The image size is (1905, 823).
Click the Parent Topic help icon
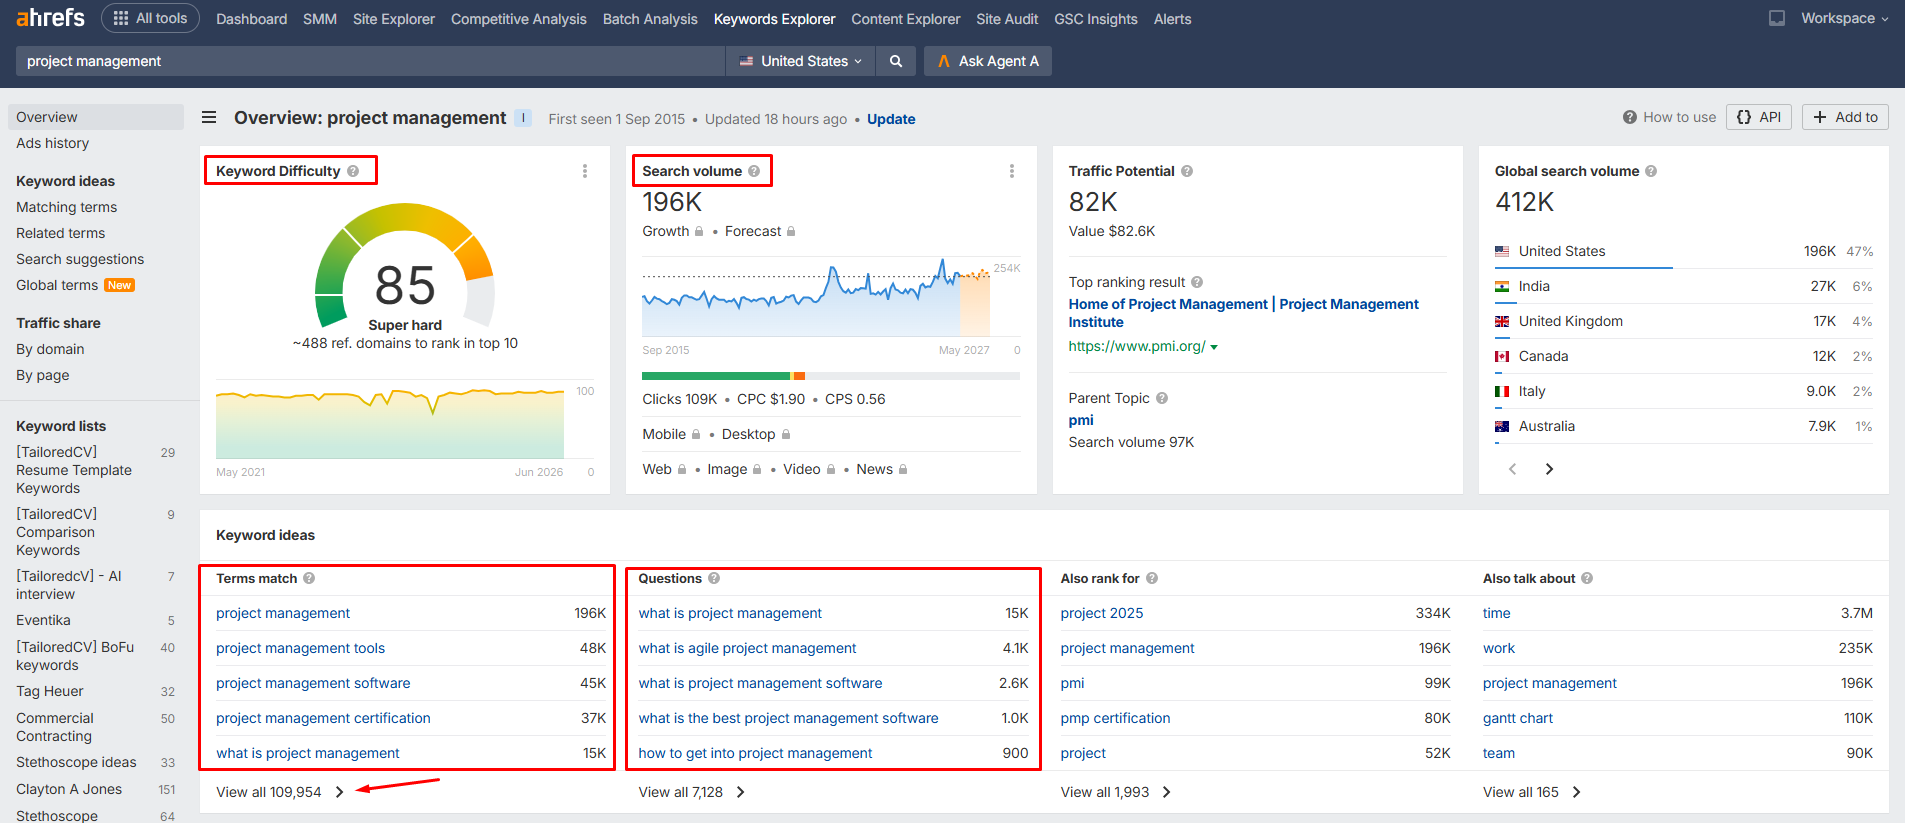(1162, 398)
